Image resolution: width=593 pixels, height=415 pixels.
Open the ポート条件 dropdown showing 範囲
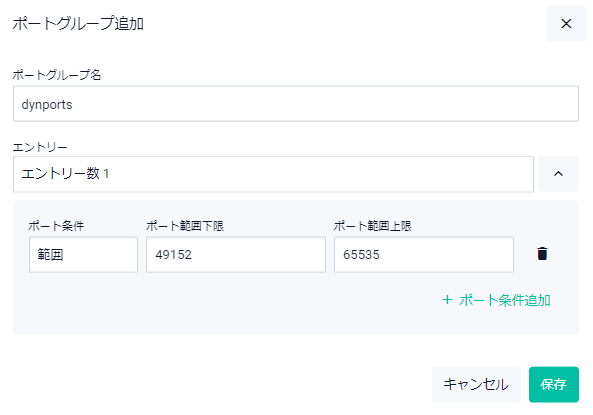click(x=83, y=255)
